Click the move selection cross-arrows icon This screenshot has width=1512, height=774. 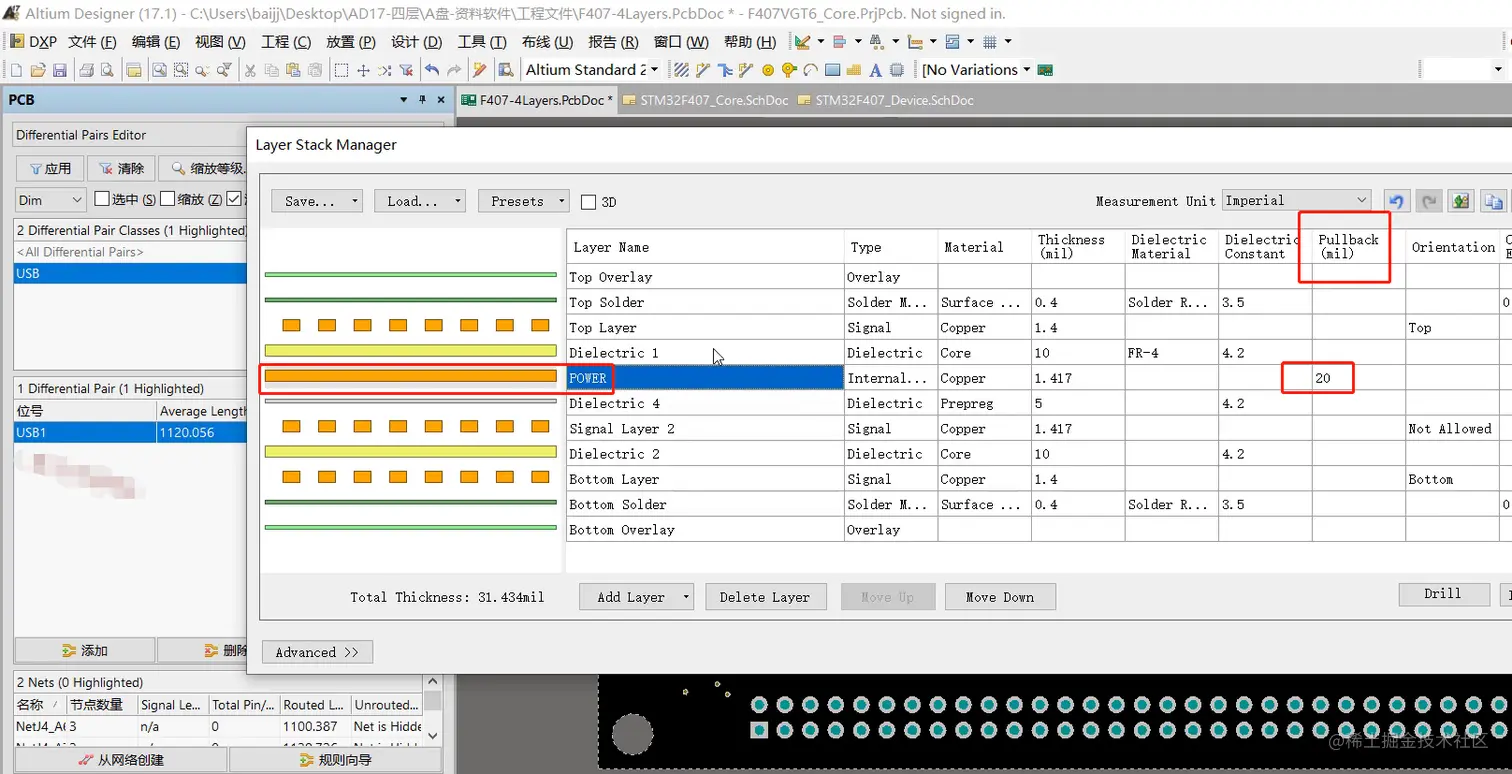pos(363,70)
